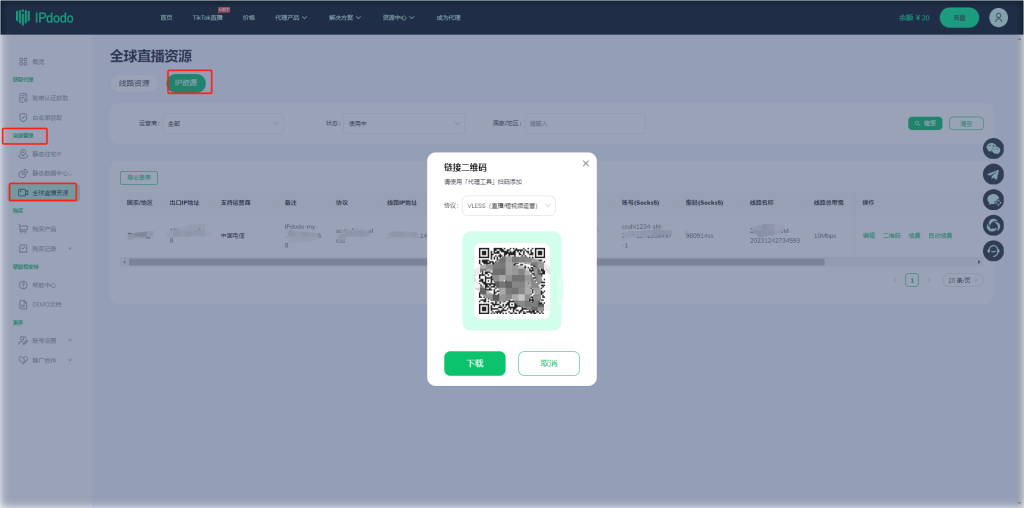The width and height of the screenshot is (1024, 508).
Task: Click the 取消 button in the dialog
Action: point(549,364)
